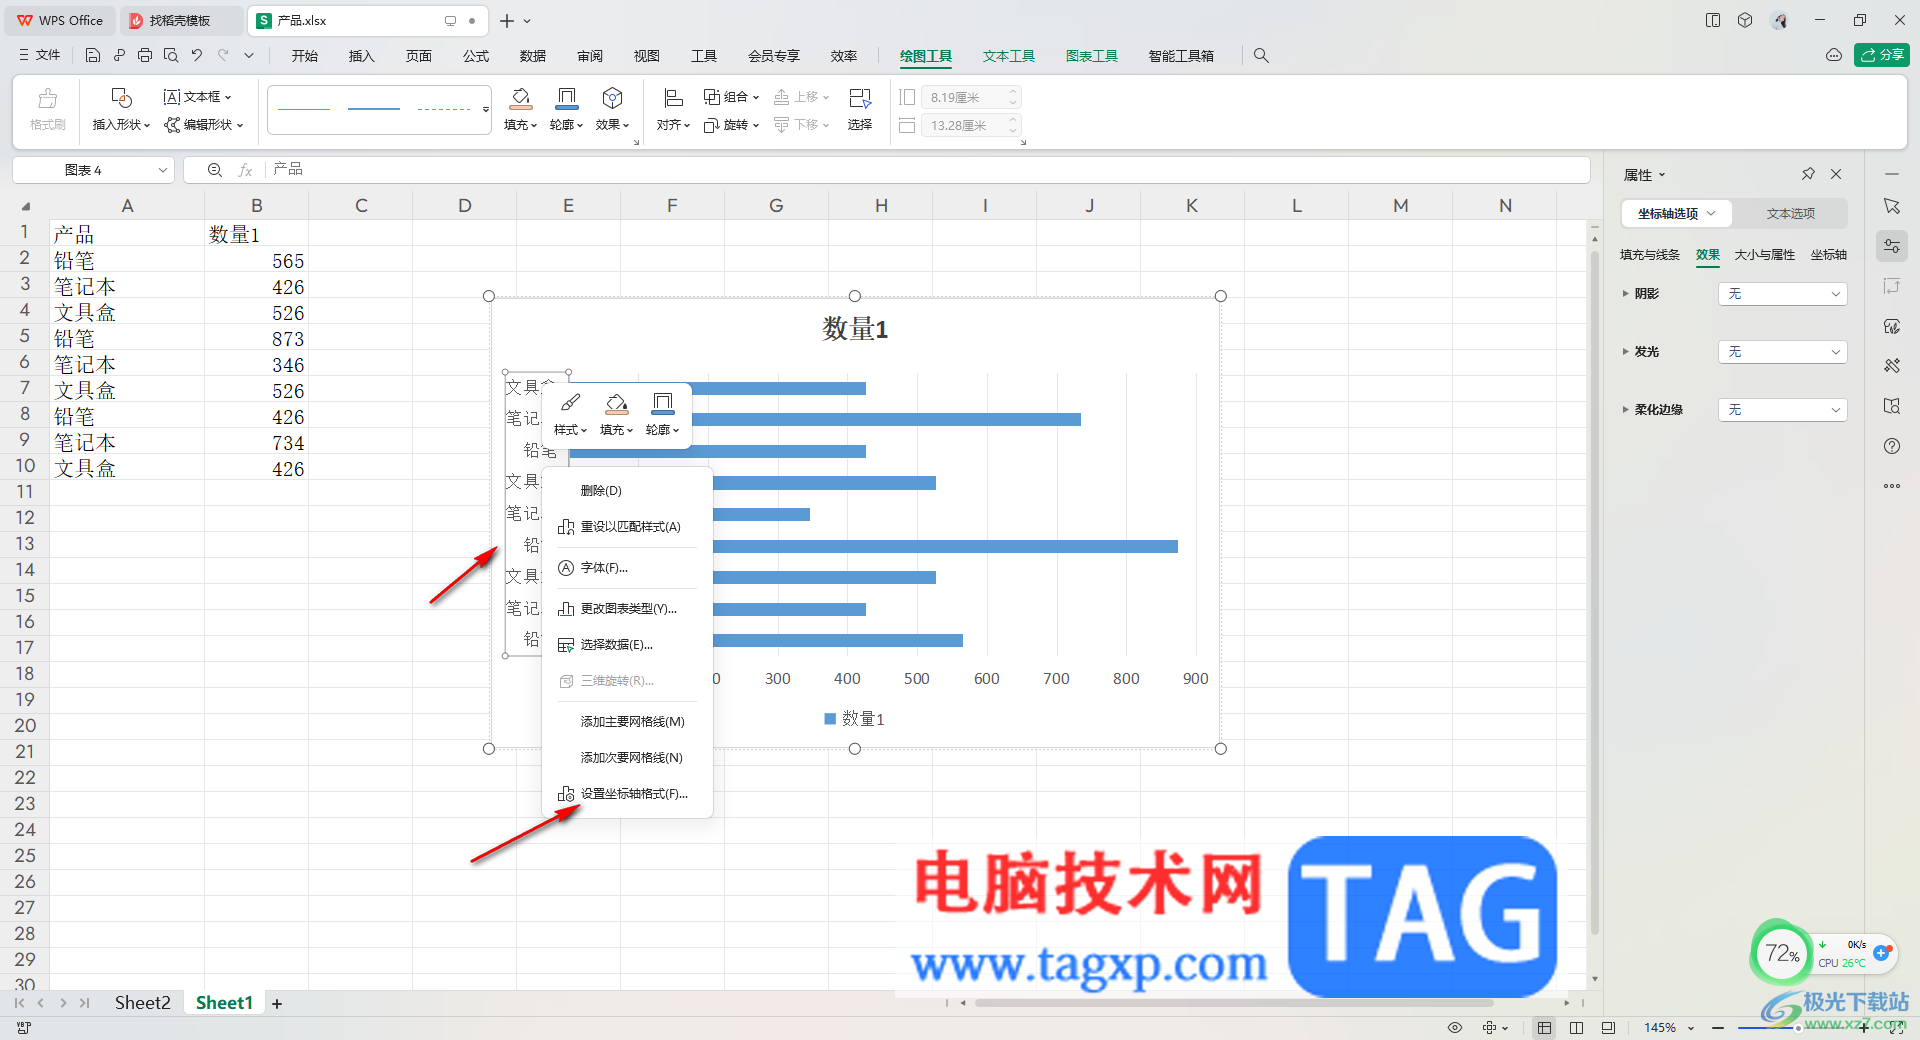The image size is (1920, 1040).
Task: Choose Change Chart Type (更改图表类型)
Action: (x=627, y=609)
